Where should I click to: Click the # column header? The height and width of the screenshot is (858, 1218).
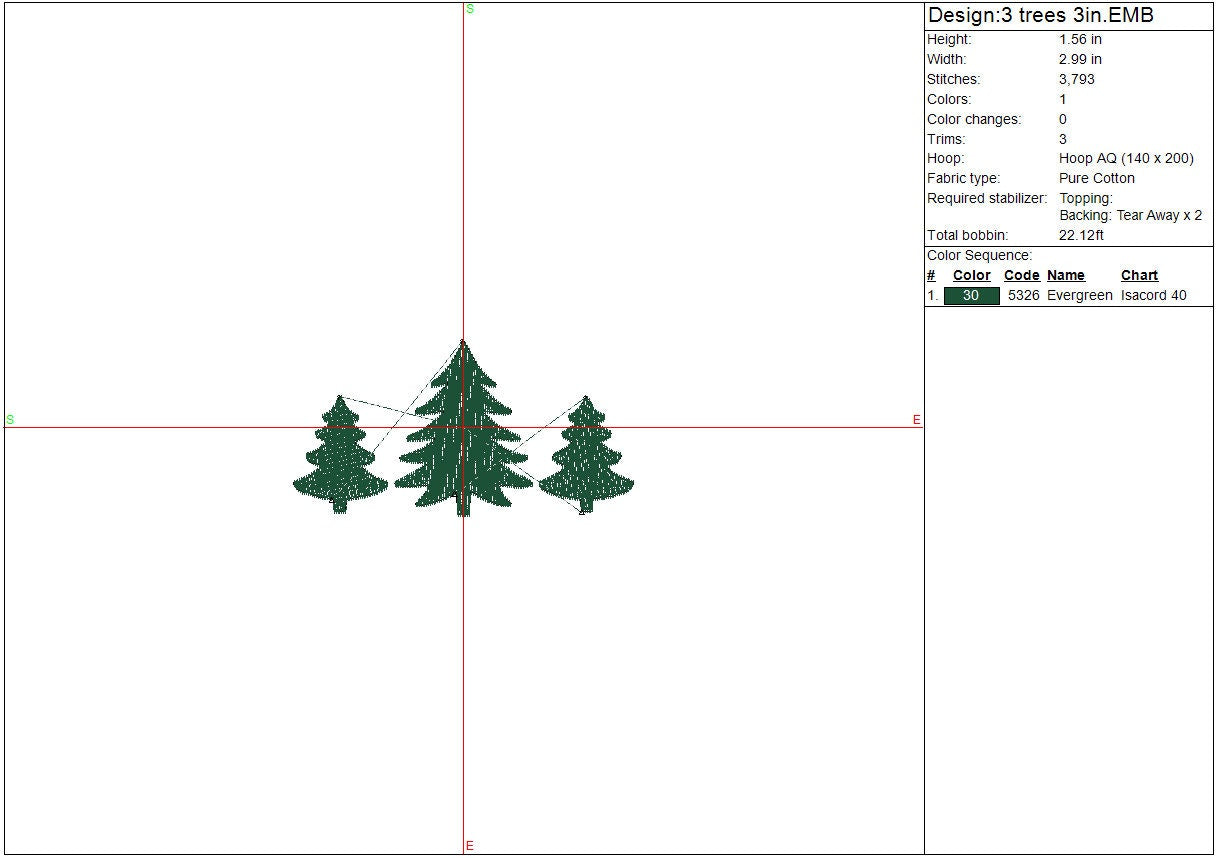[x=931, y=276]
